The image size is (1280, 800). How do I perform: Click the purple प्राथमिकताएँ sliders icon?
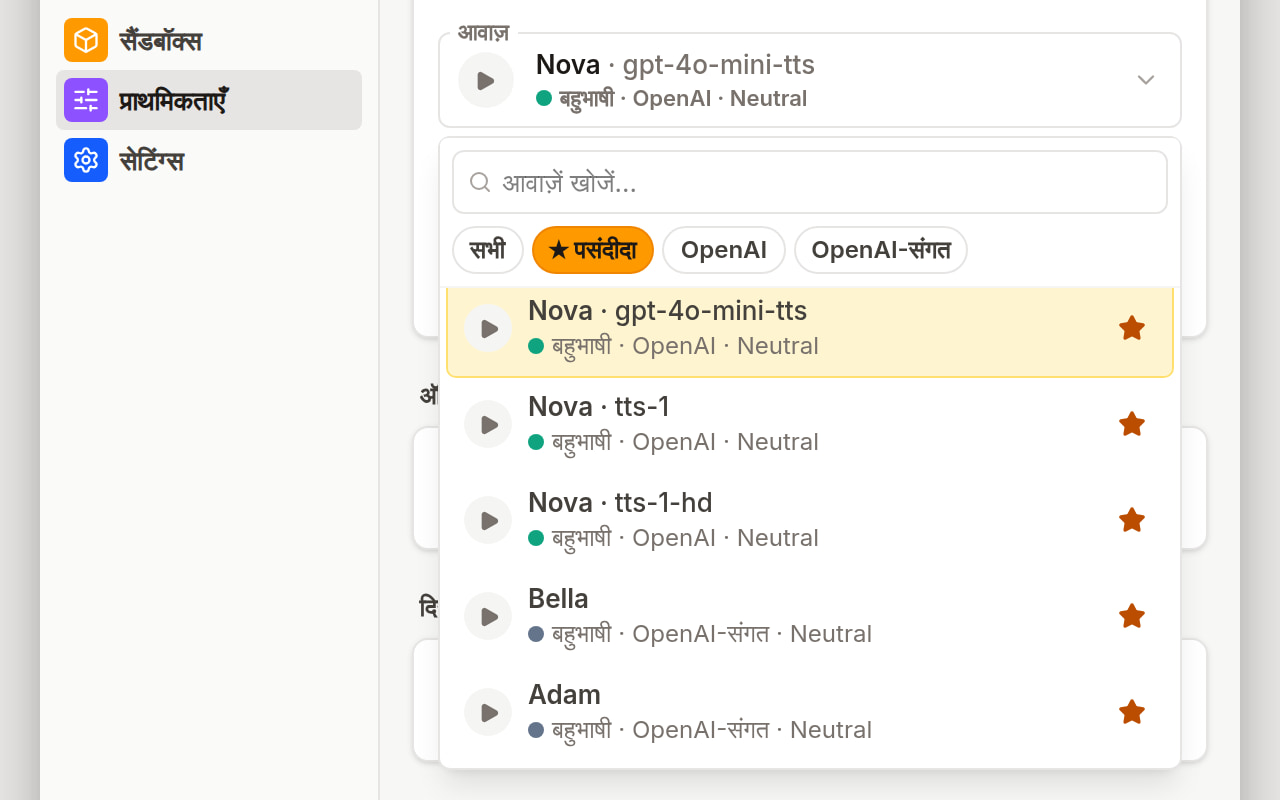[x=86, y=100]
